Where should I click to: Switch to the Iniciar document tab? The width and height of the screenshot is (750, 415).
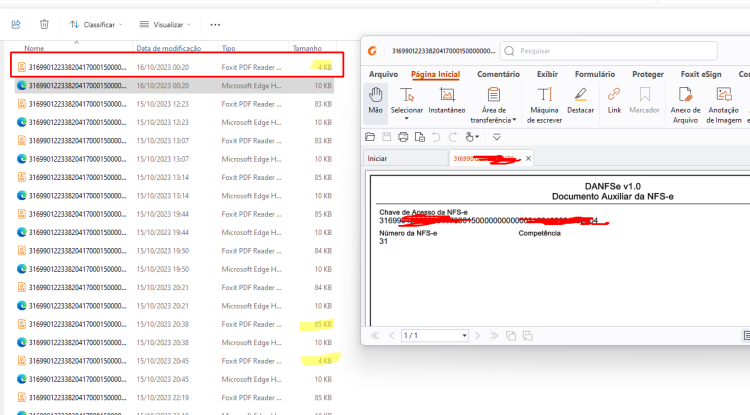(406, 158)
